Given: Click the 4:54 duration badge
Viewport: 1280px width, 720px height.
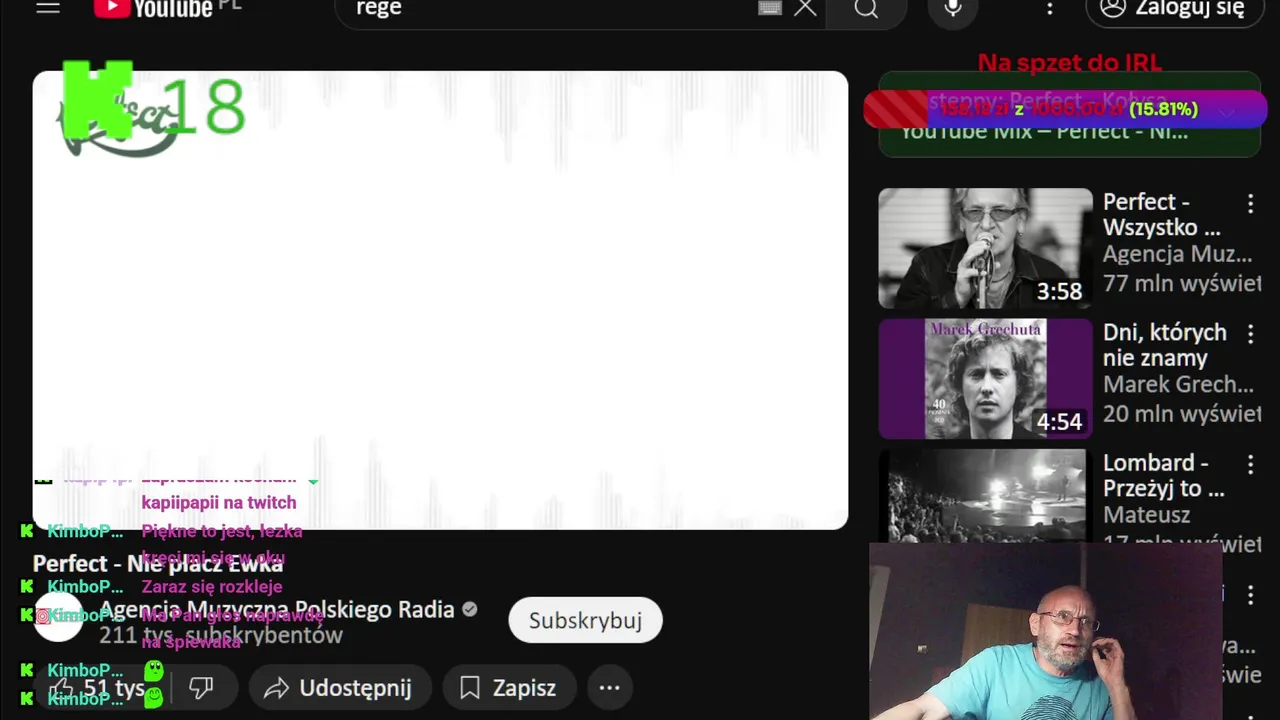Looking at the screenshot, I should pyautogui.click(x=1059, y=421).
